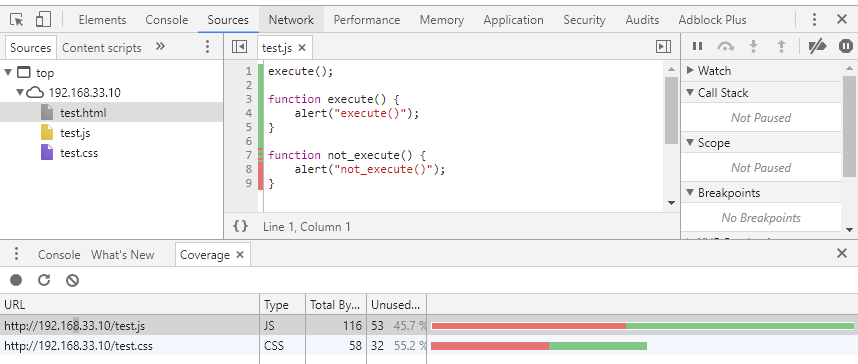Click the test.css coverage usage bar
The width and height of the screenshot is (858, 364).
[539, 346]
